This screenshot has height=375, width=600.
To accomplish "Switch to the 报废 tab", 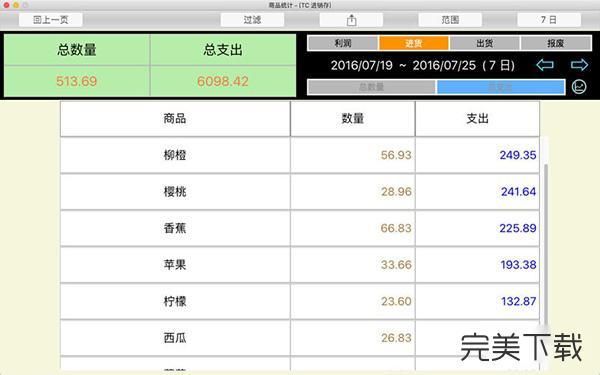I will click(556, 43).
